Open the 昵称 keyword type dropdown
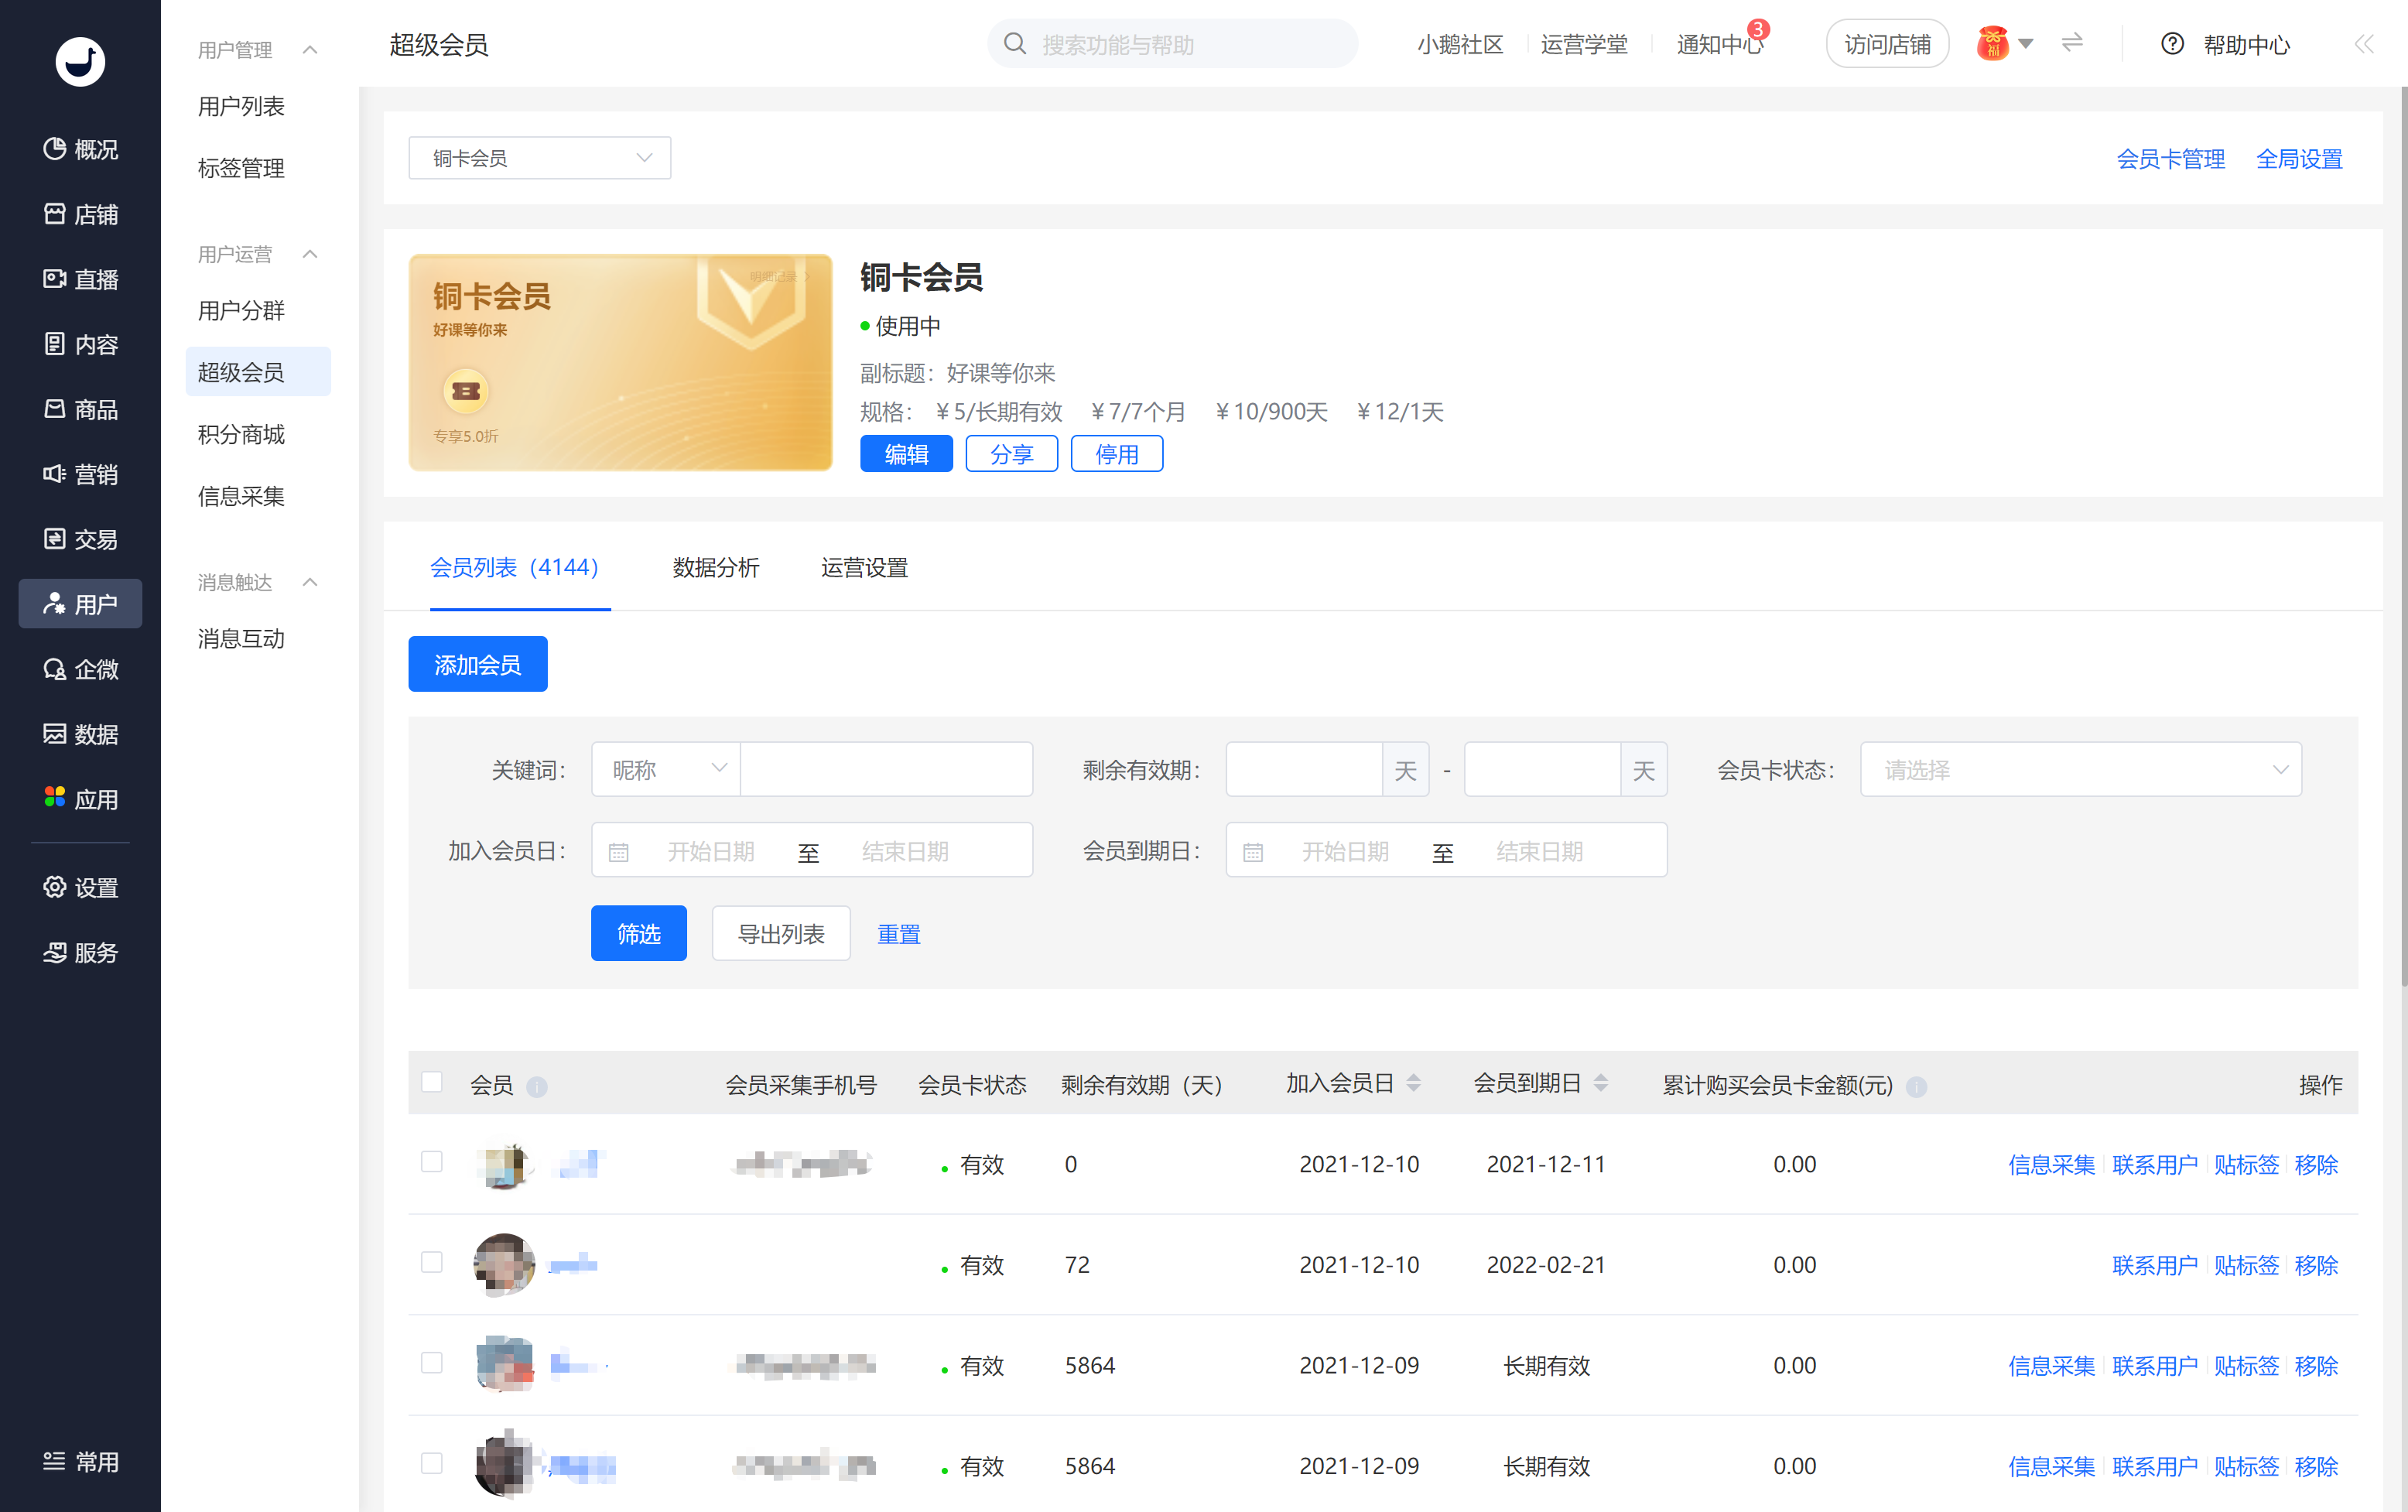Screen dimensions: 2408x1512 coord(666,770)
